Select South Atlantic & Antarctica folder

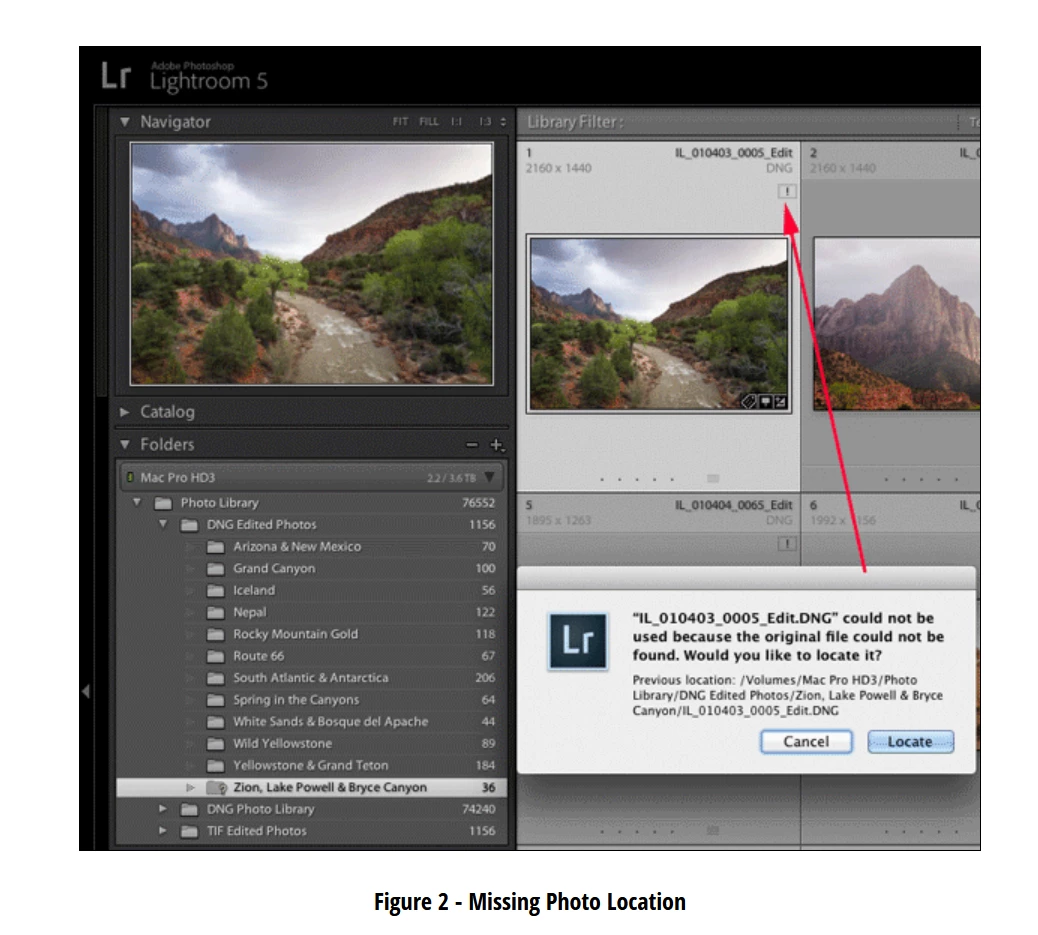311,678
